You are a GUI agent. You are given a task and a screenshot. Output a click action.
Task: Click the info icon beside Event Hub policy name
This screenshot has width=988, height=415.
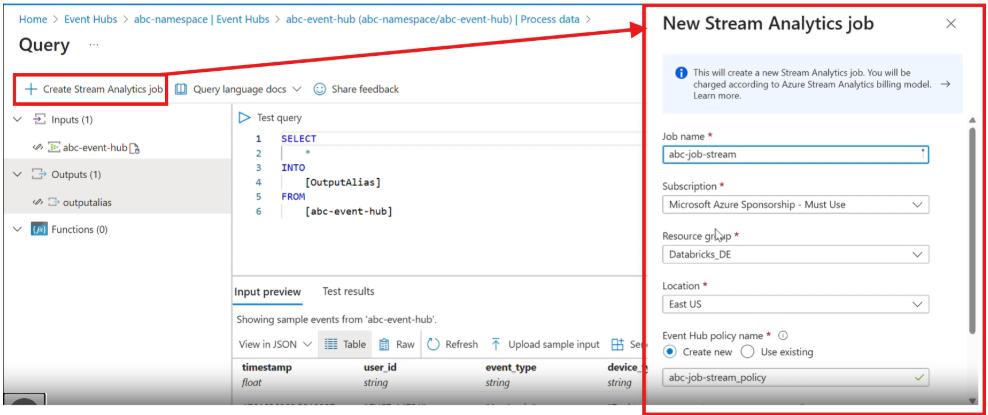coord(783,336)
